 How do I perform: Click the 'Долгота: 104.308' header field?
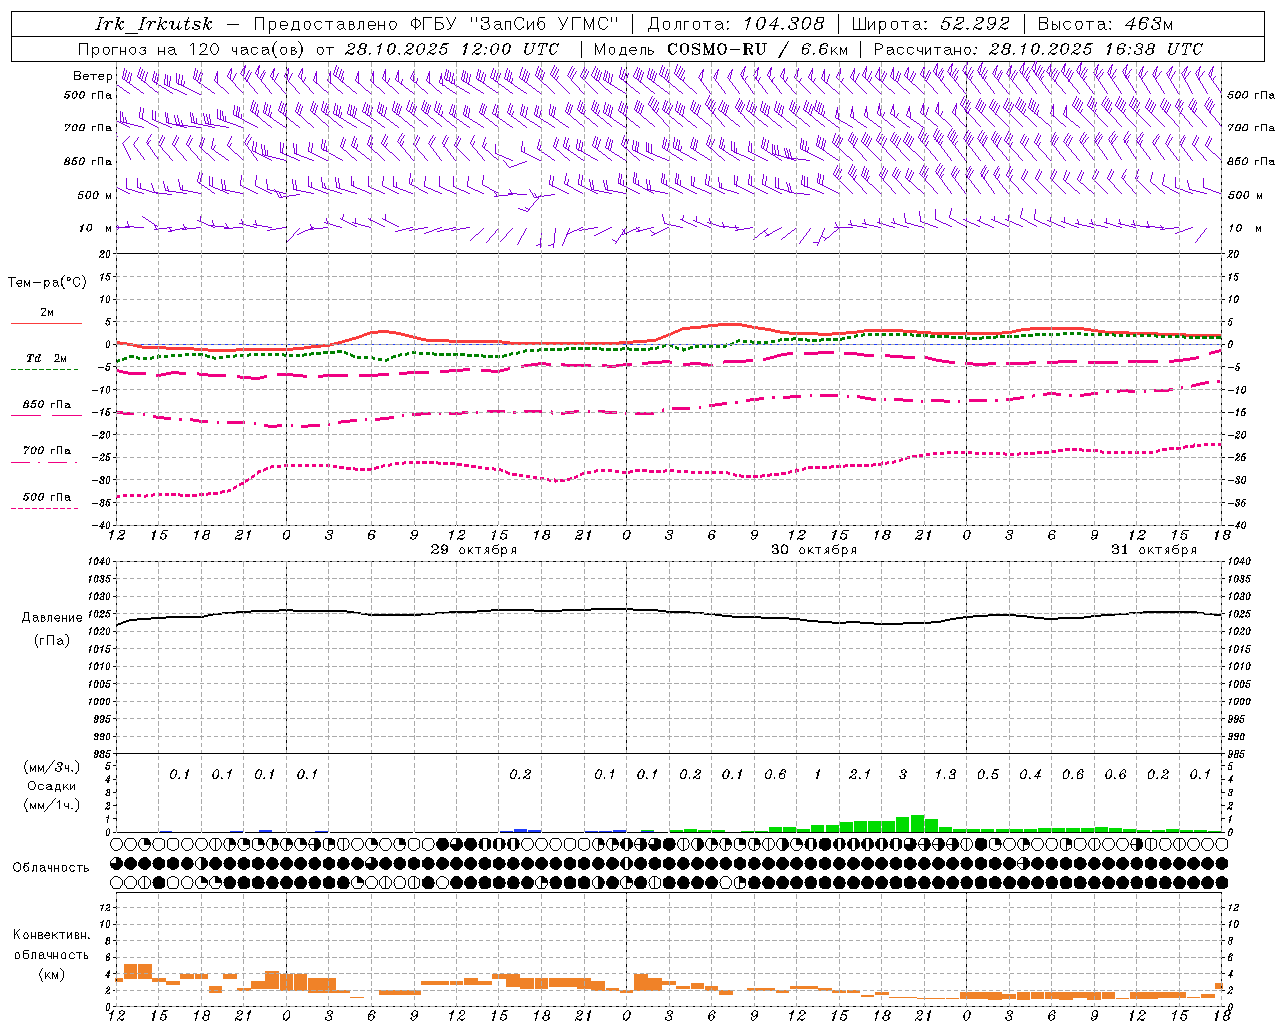pyautogui.click(x=736, y=24)
